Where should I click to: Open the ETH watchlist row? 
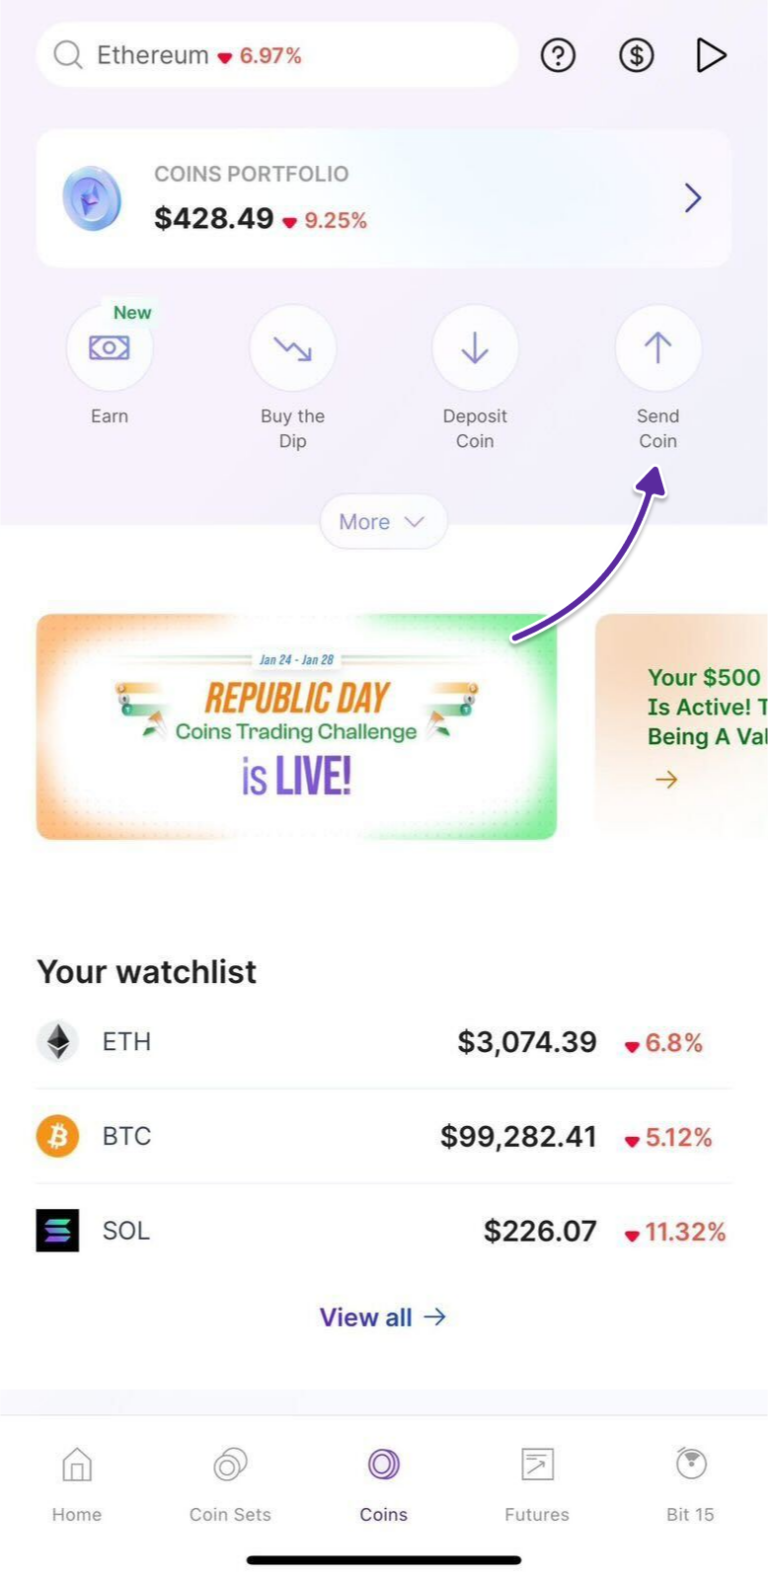[x=383, y=1042]
